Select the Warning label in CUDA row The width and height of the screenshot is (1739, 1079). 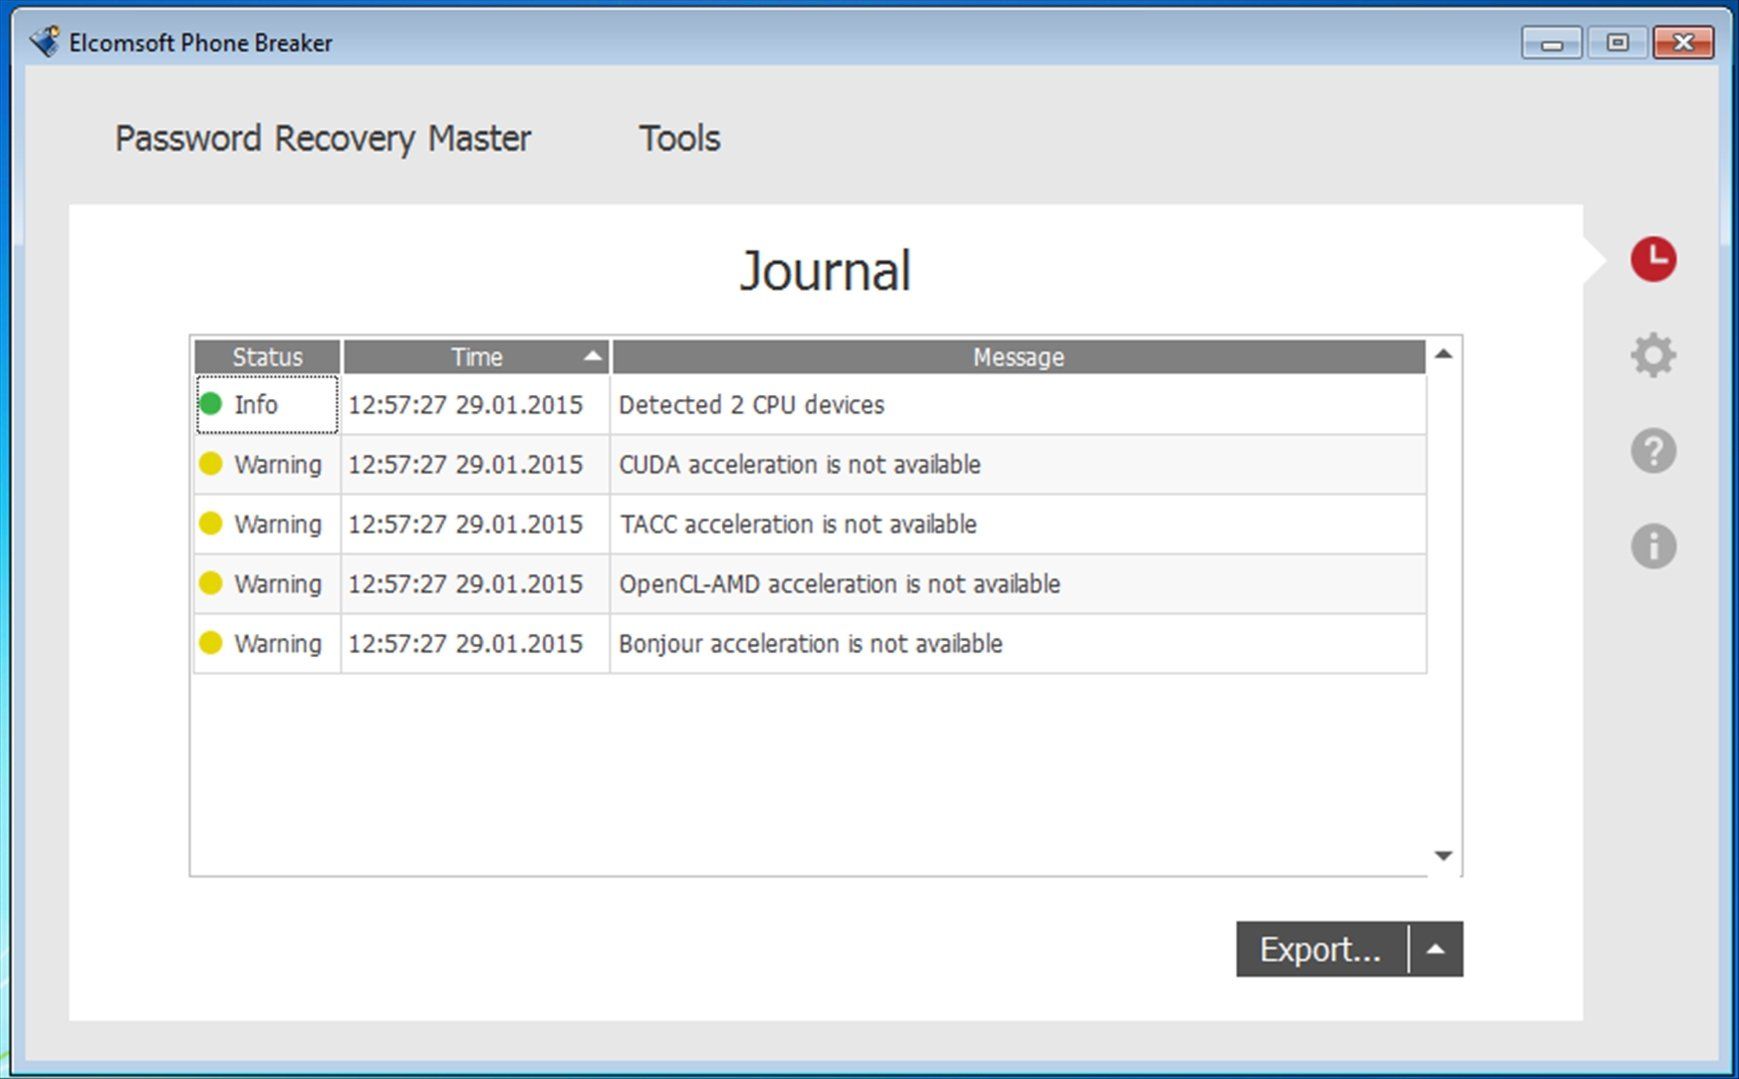(x=278, y=465)
